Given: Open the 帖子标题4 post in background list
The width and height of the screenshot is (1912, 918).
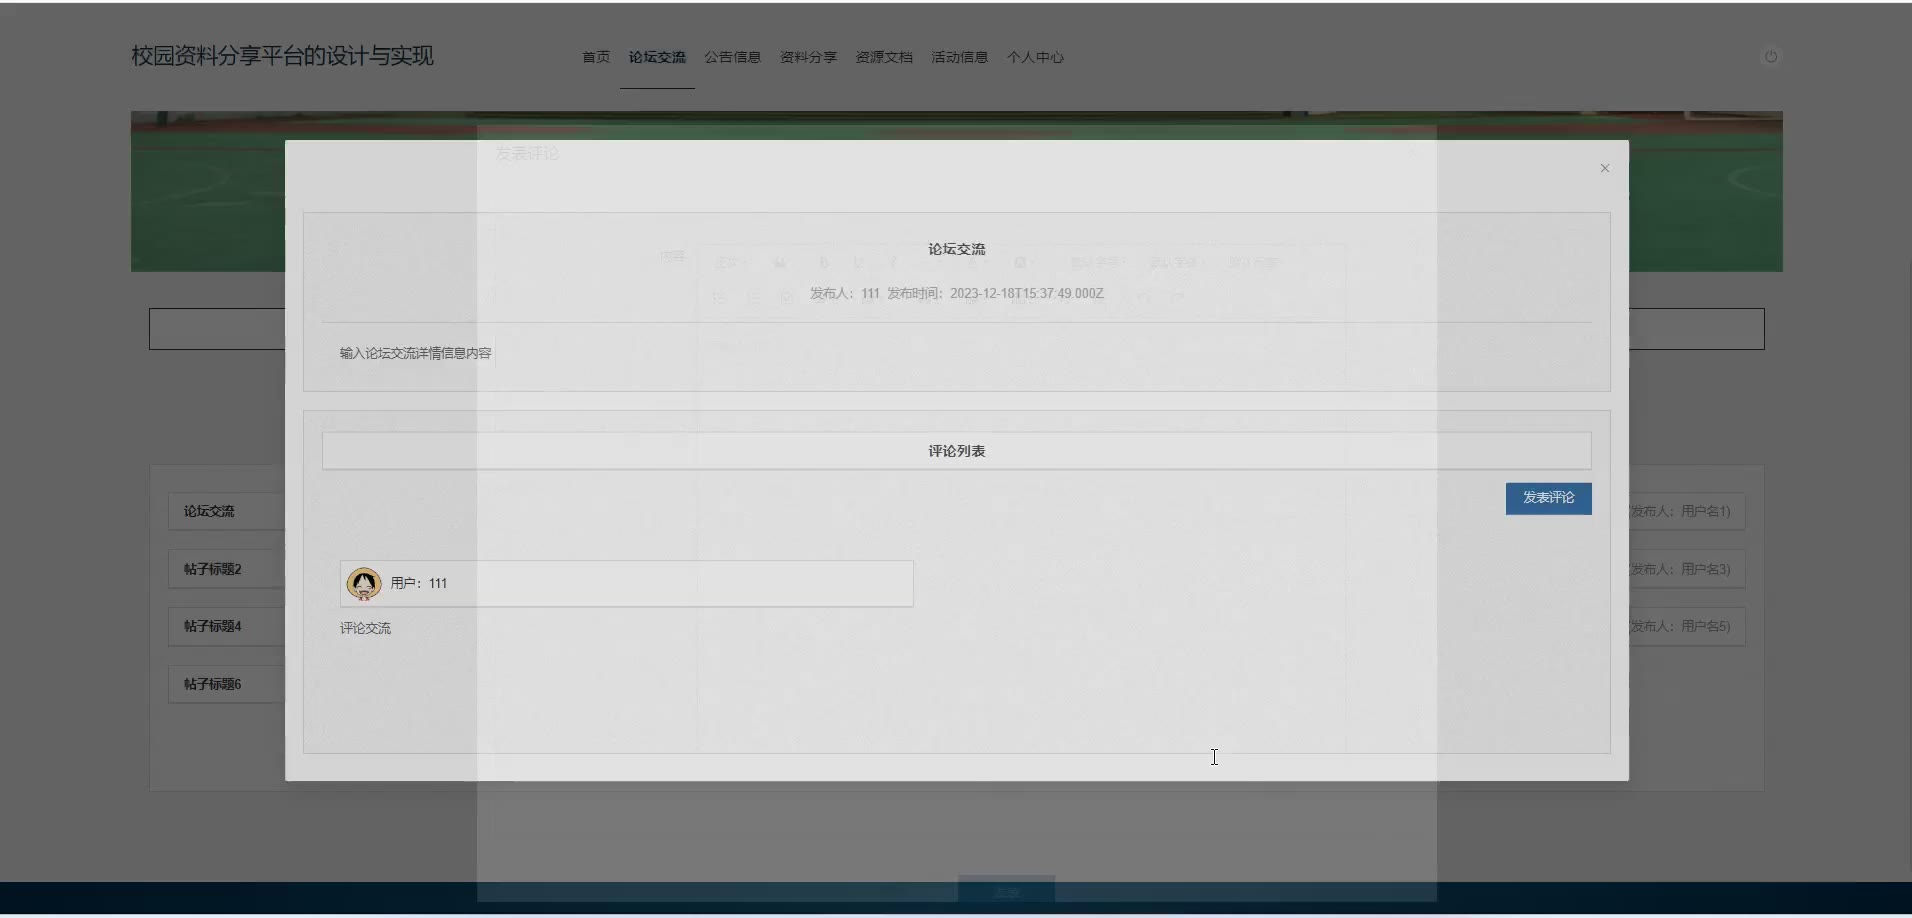Looking at the screenshot, I should point(212,626).
